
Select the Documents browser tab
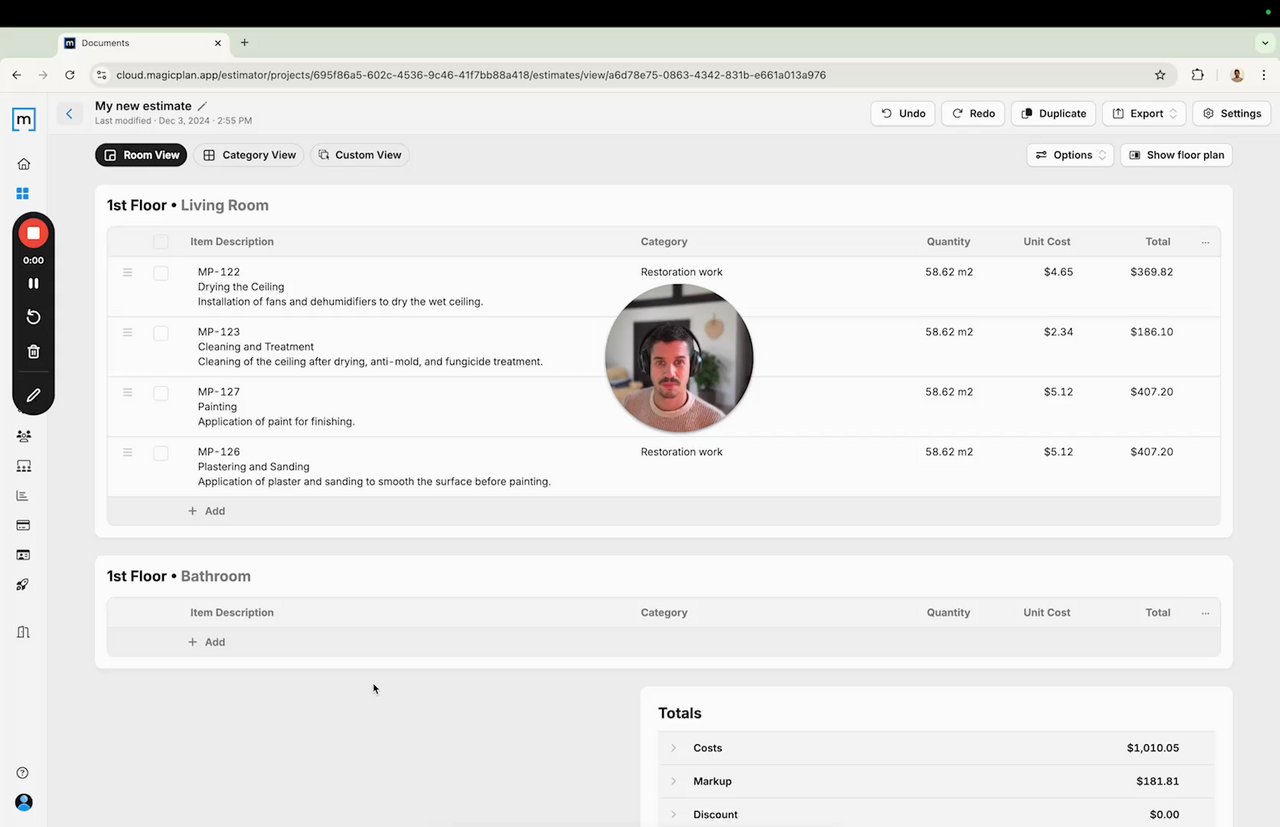(144, 43)
